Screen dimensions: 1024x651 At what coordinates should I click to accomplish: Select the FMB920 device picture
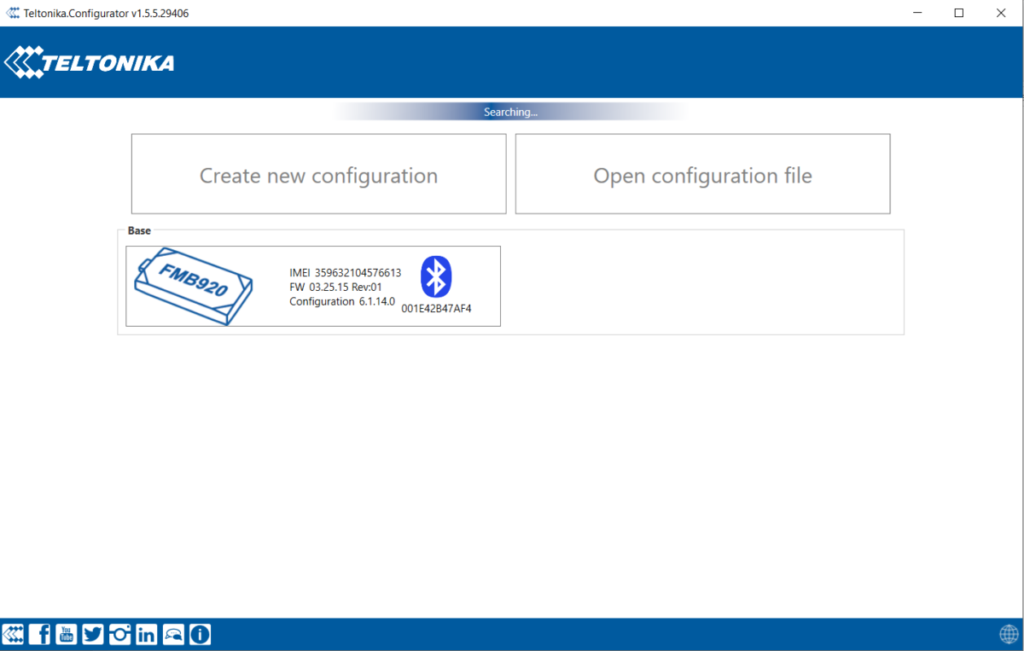(x=193, y=286)
